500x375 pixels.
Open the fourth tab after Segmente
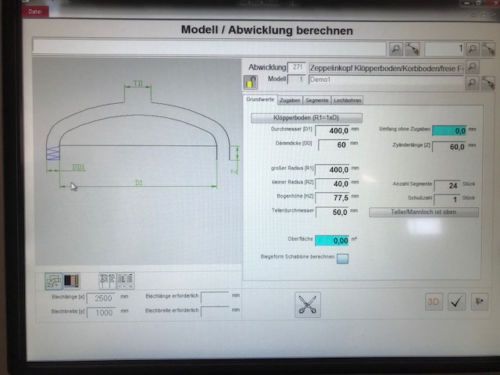(x=347, y=100)
